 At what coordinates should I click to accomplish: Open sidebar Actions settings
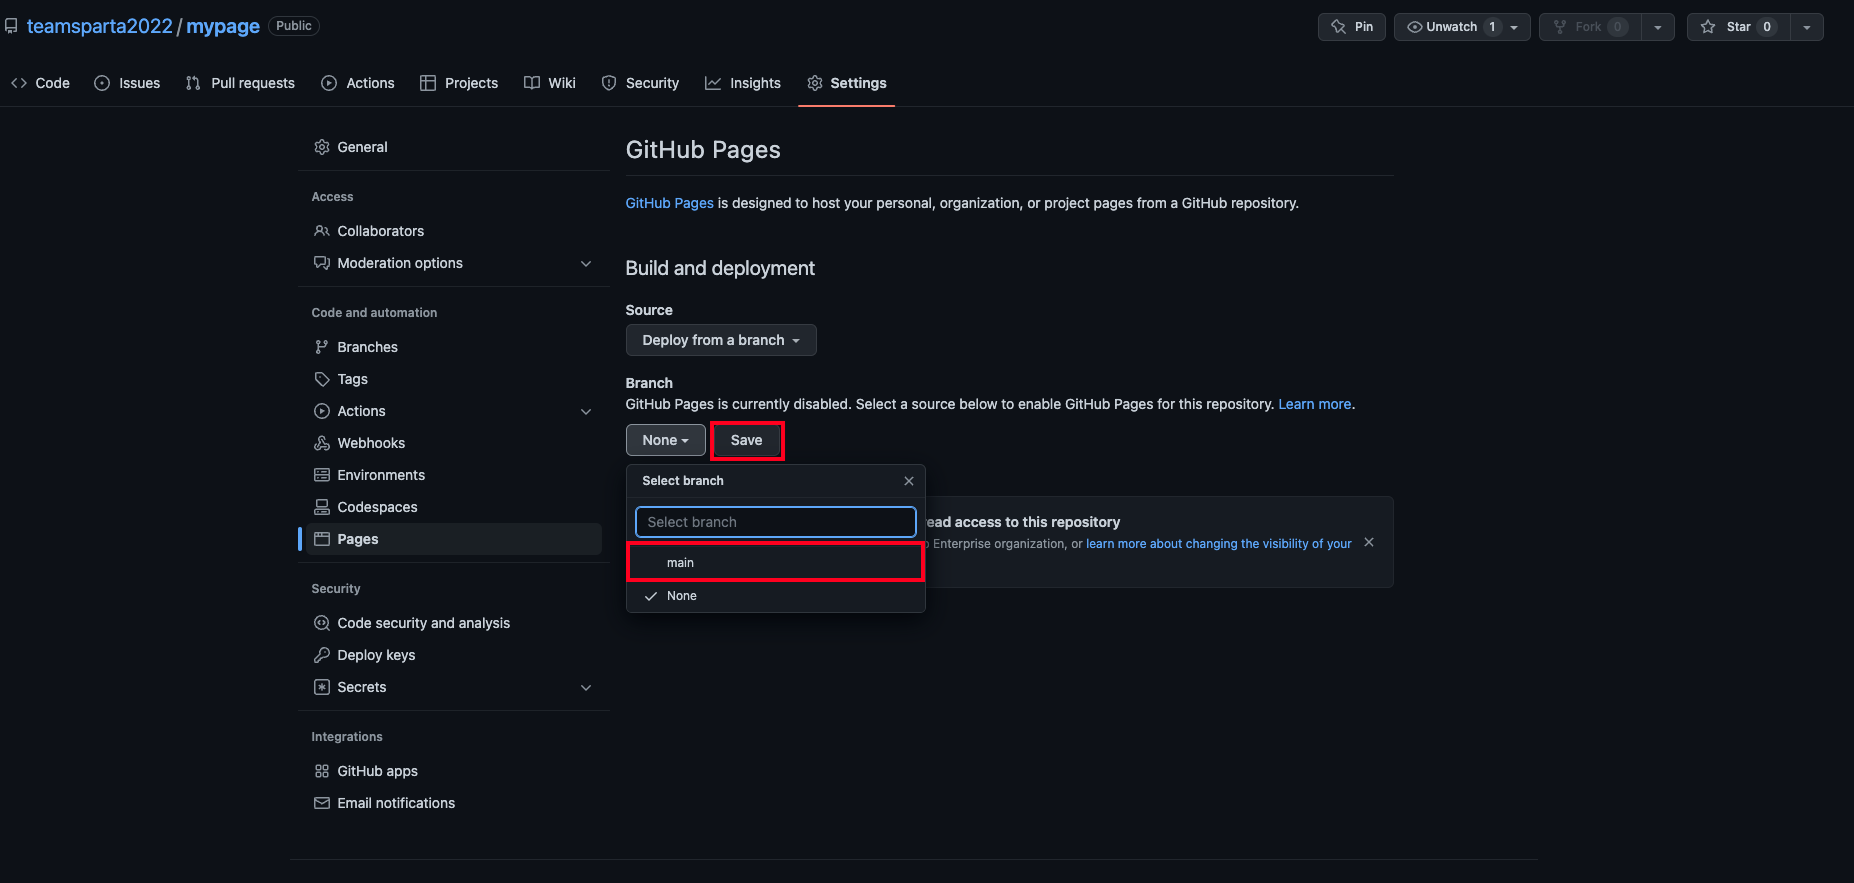tap(454, 411)
